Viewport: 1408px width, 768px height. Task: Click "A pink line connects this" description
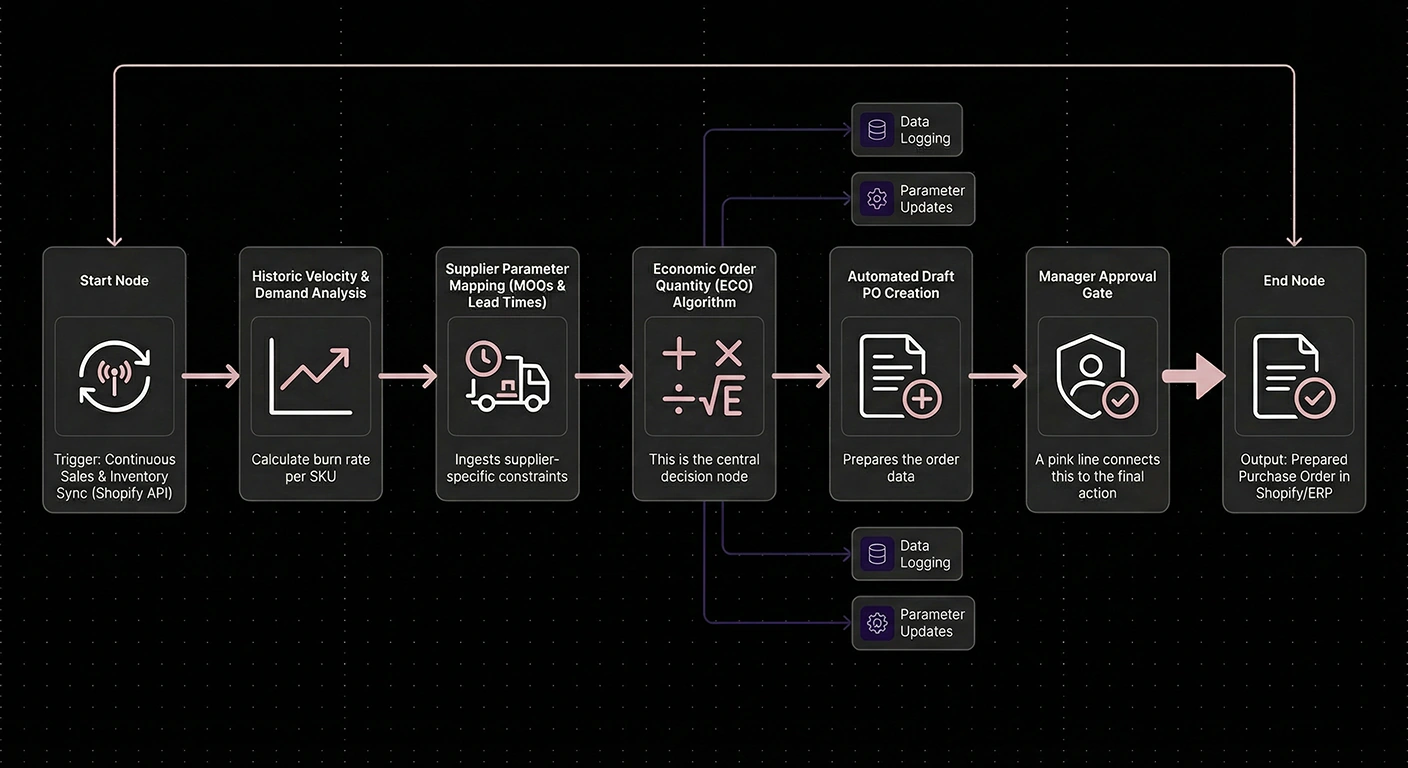coord(1097,476)
